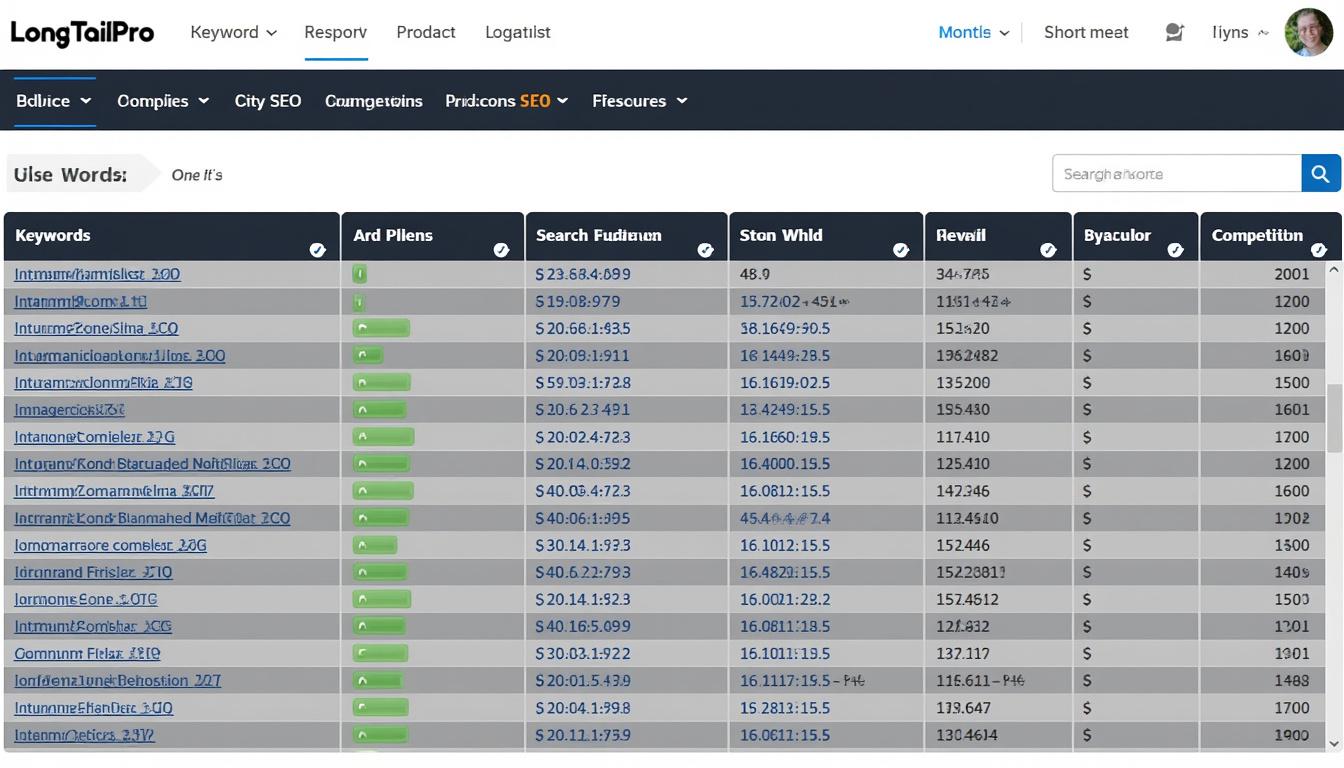Click the Short meet link
Screen dimensions: 1344x768
click(x=1085, y=32)
